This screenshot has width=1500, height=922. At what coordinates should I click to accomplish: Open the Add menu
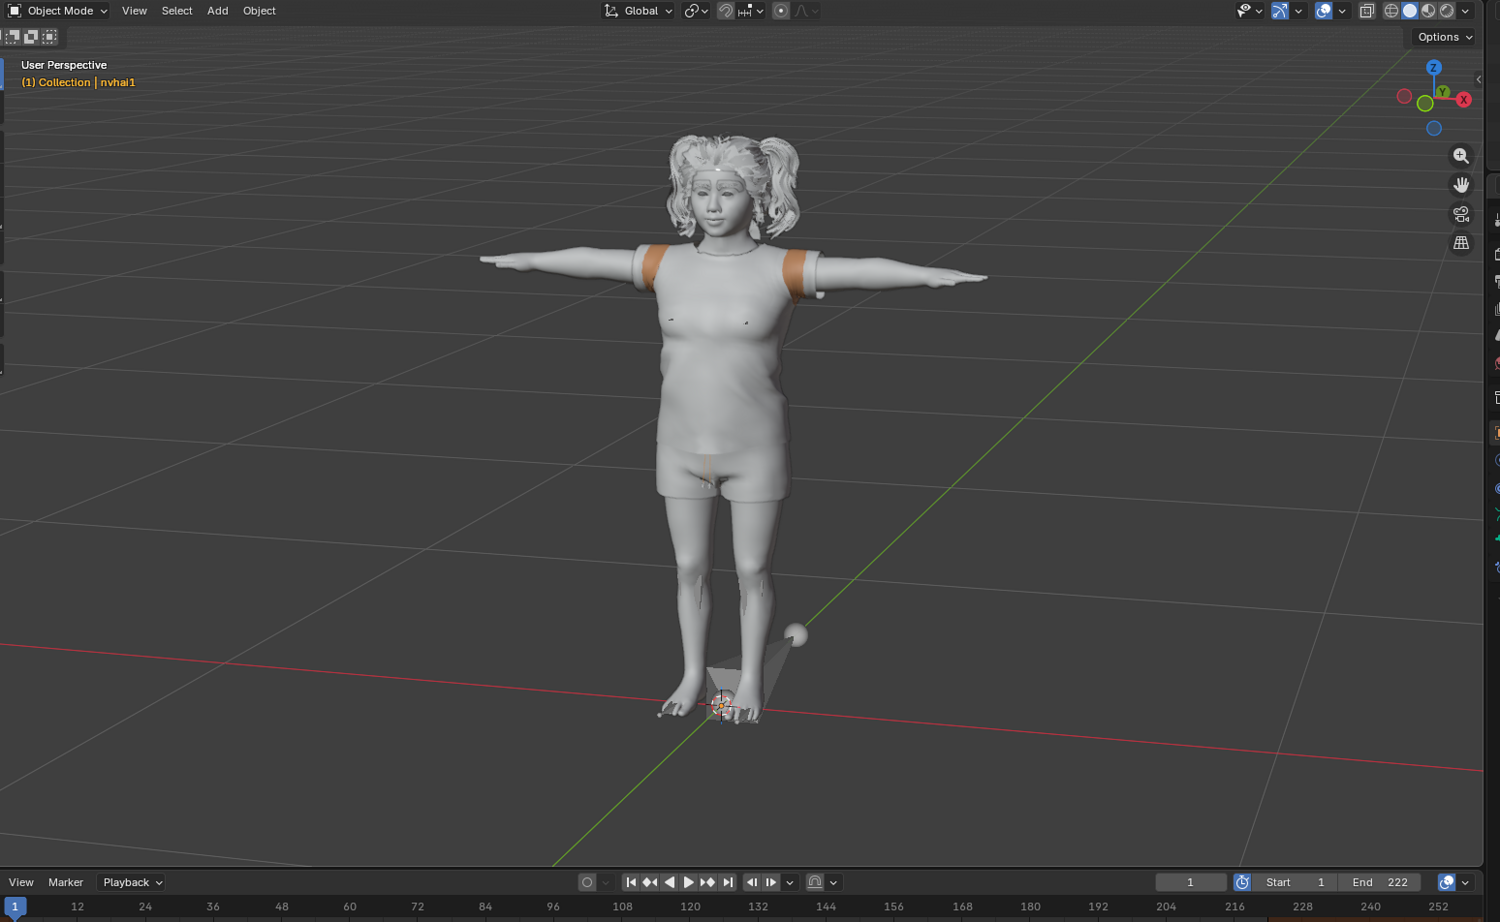(x=217, y=11)
